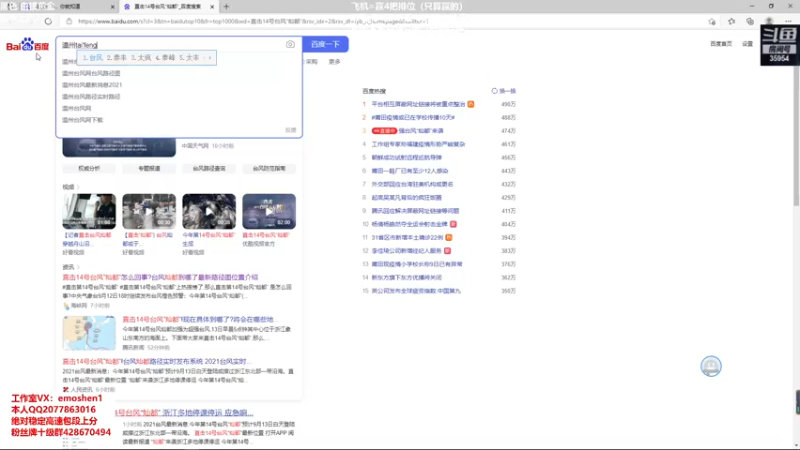Play first video thumbnail 记者直击台风灿都

click(x=89, y=211)
